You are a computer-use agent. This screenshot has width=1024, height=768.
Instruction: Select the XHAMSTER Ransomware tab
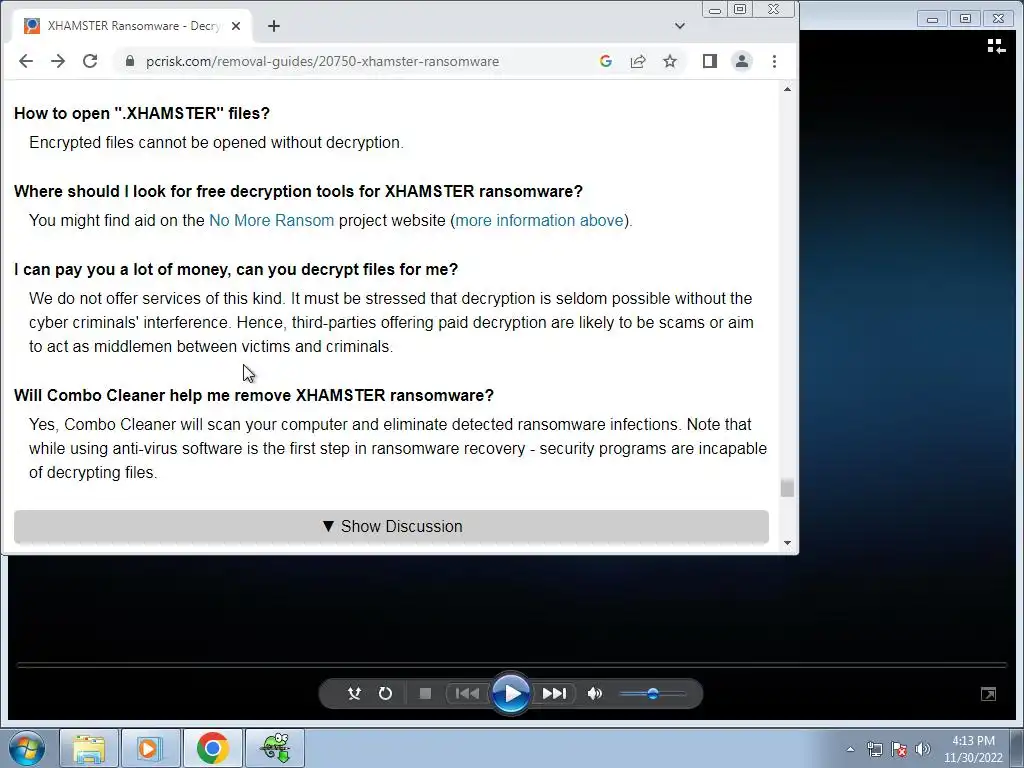point(132,26)
